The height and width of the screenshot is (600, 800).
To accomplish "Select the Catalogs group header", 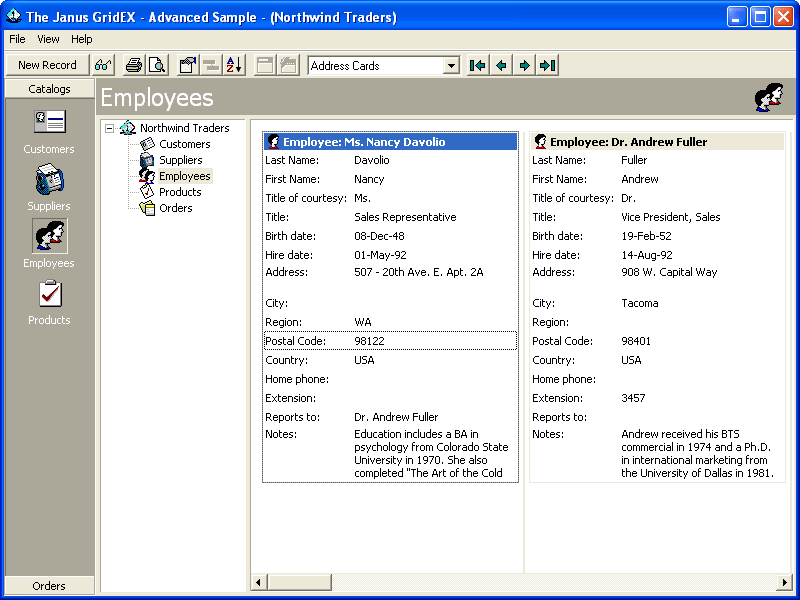I will (x=49, y=89).
